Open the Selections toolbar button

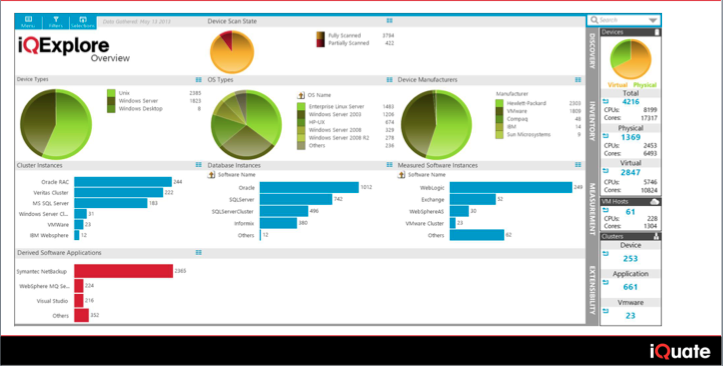tap(83, 22)
